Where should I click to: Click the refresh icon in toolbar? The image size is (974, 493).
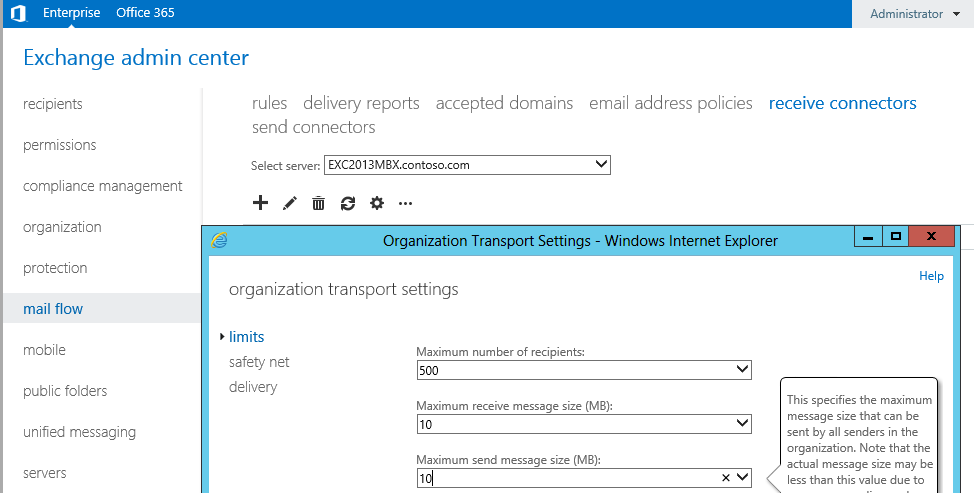(x=348, y=203)
